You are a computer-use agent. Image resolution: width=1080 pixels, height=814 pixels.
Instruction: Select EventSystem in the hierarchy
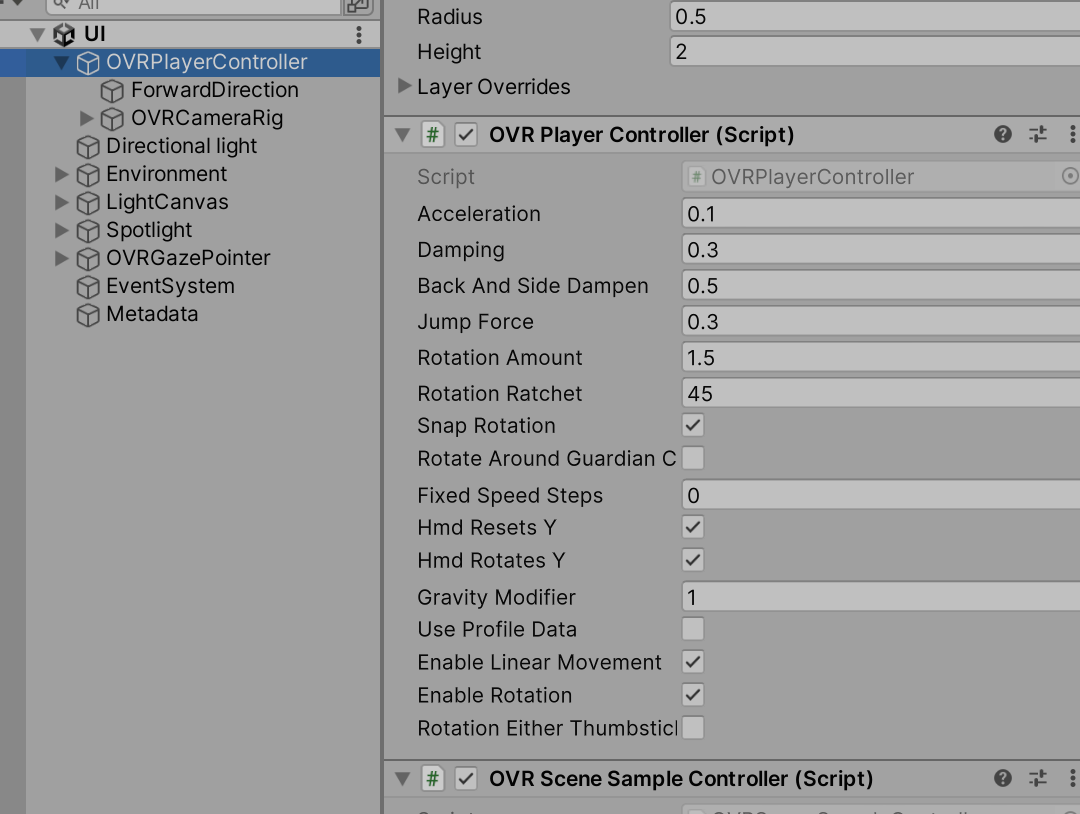170,286
